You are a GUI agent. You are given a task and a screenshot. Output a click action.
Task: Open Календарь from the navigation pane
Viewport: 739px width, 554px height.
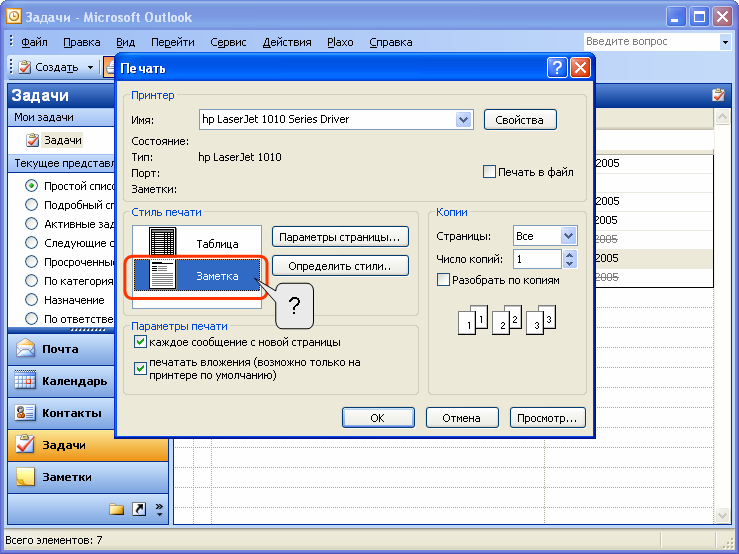click(61, 381)
